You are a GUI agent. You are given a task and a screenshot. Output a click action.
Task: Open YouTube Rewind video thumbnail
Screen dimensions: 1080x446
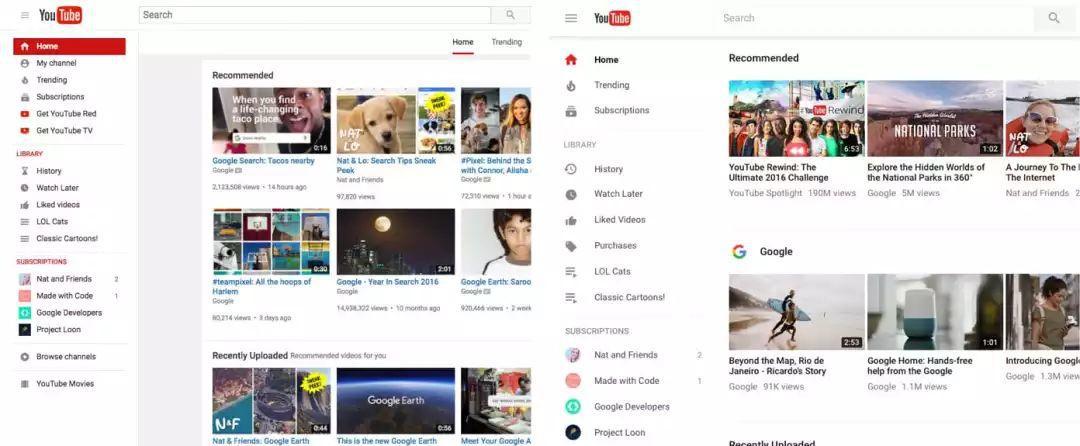click(x=796, y=118)
